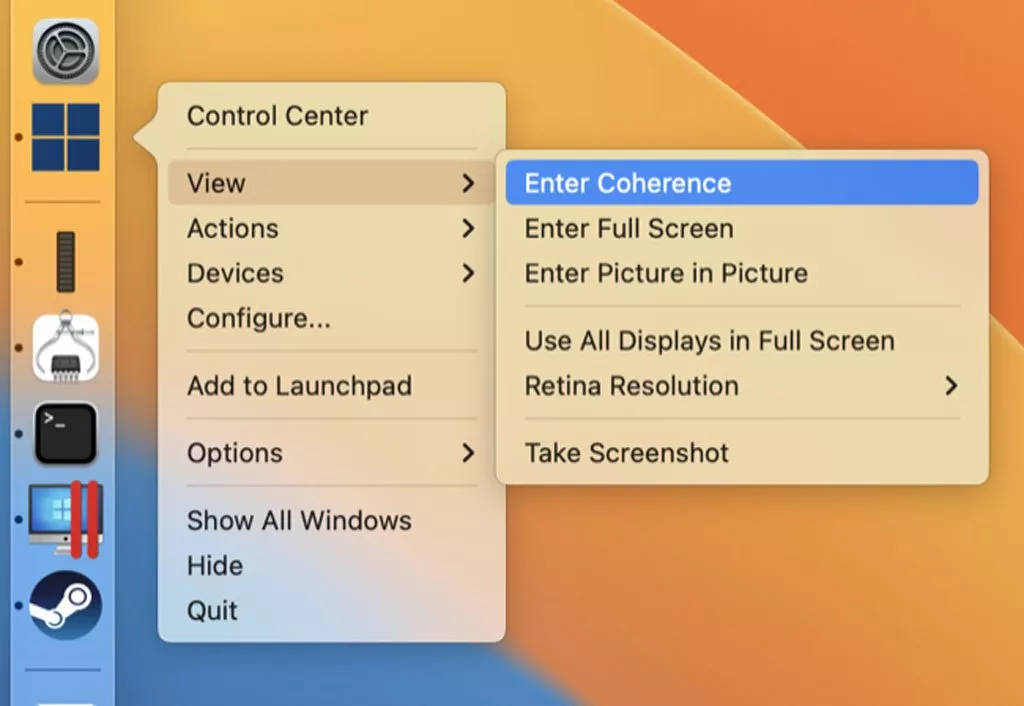Expand the Actions submenu

click(330, 229)
